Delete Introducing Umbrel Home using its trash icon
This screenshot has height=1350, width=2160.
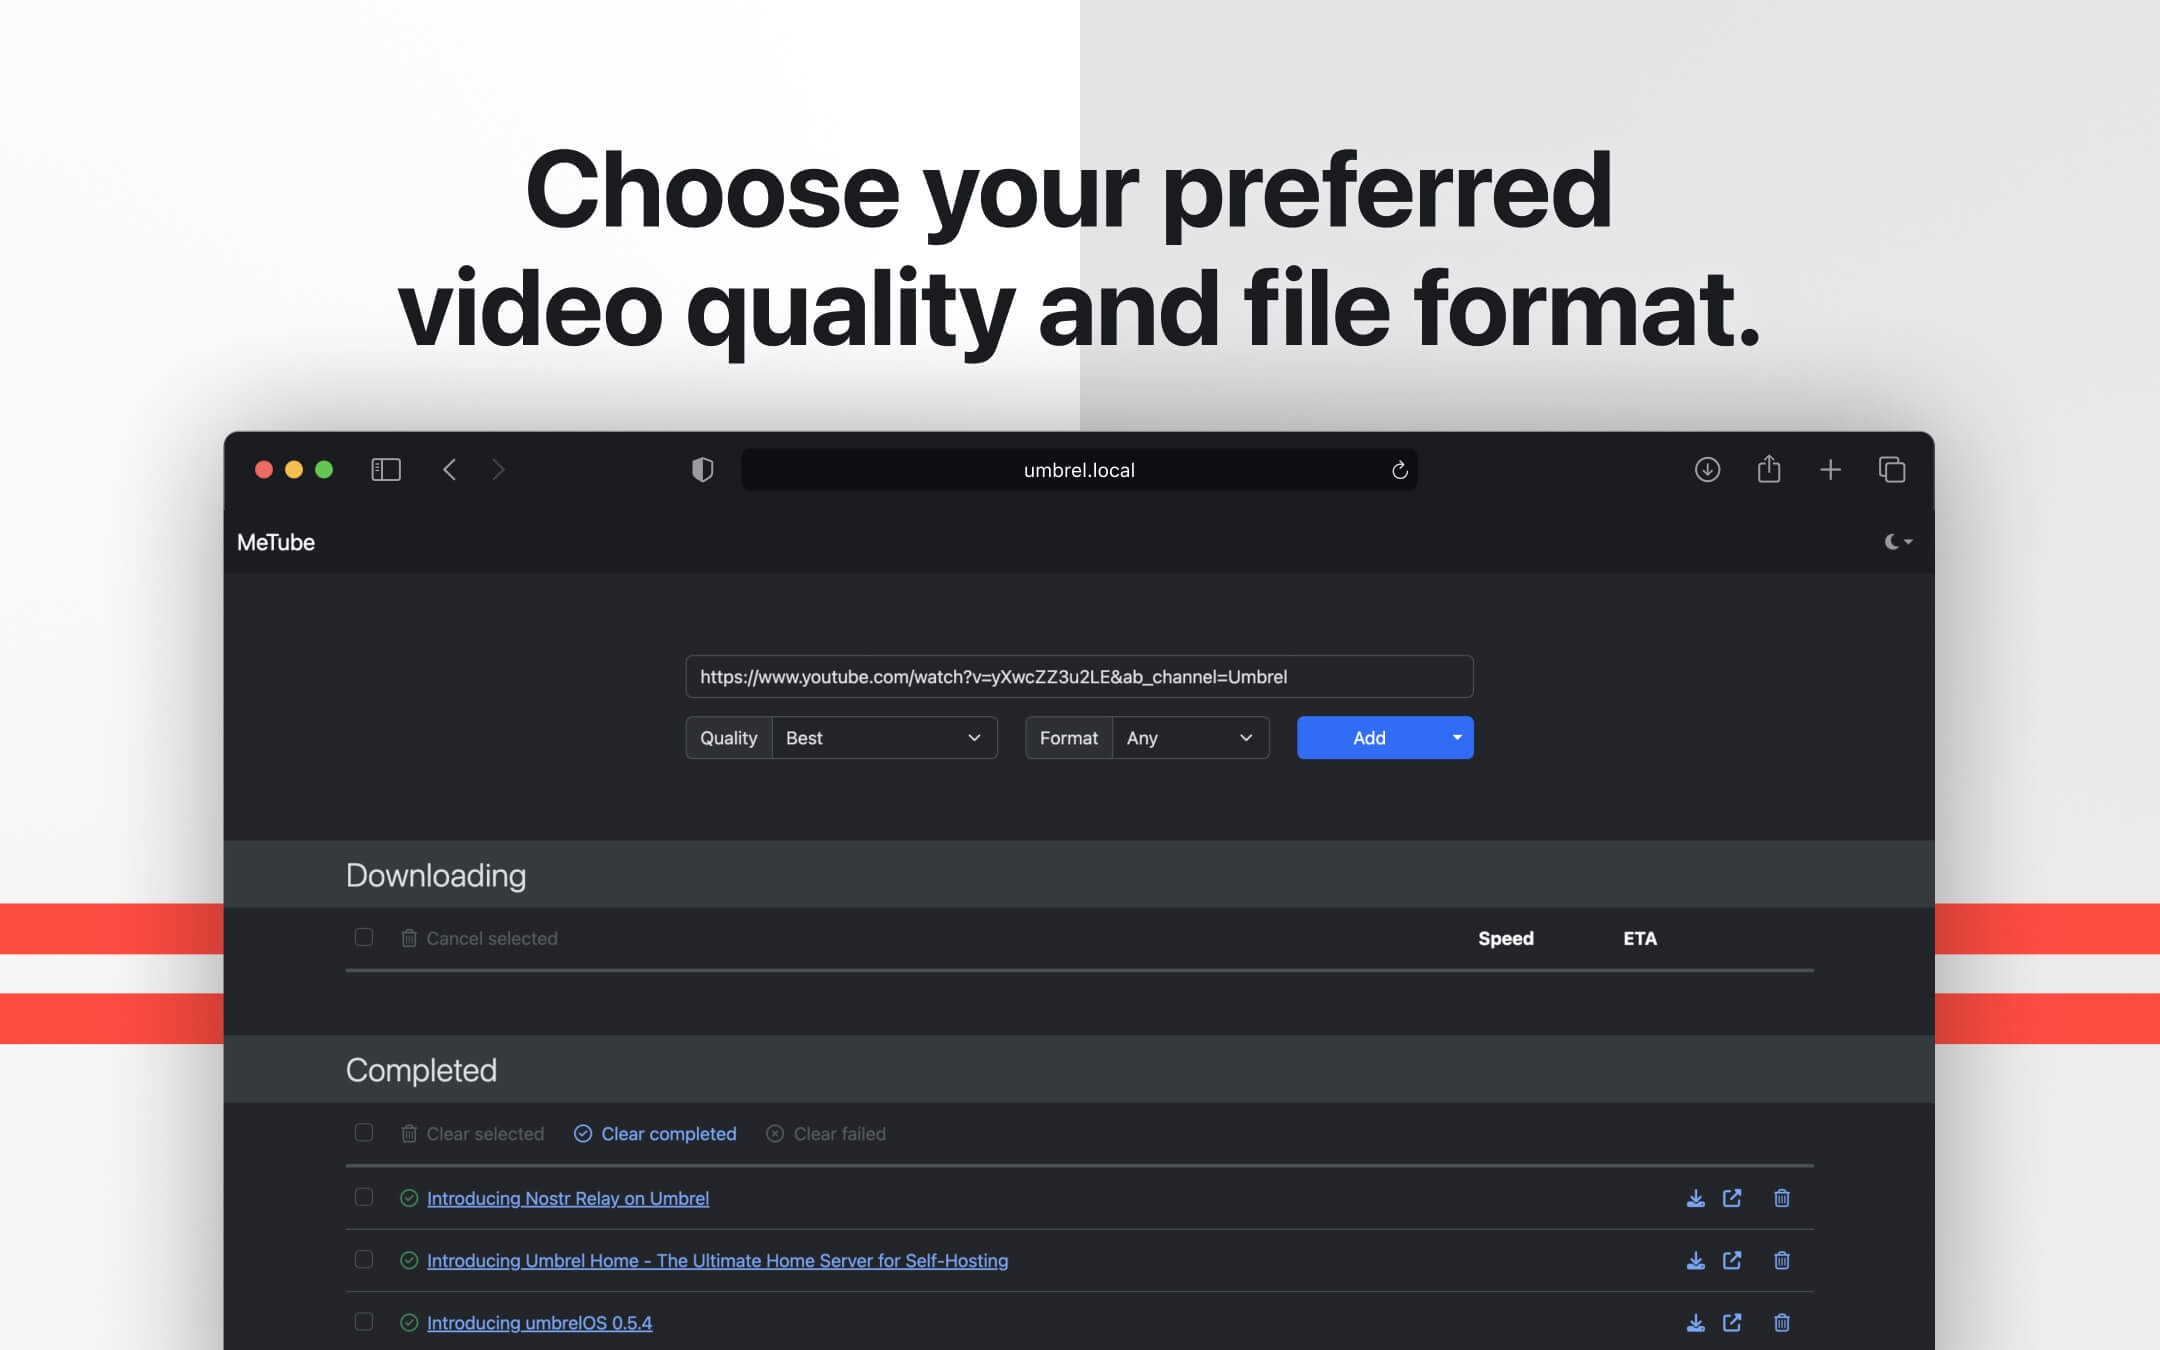click(x=1782, y=1260)
